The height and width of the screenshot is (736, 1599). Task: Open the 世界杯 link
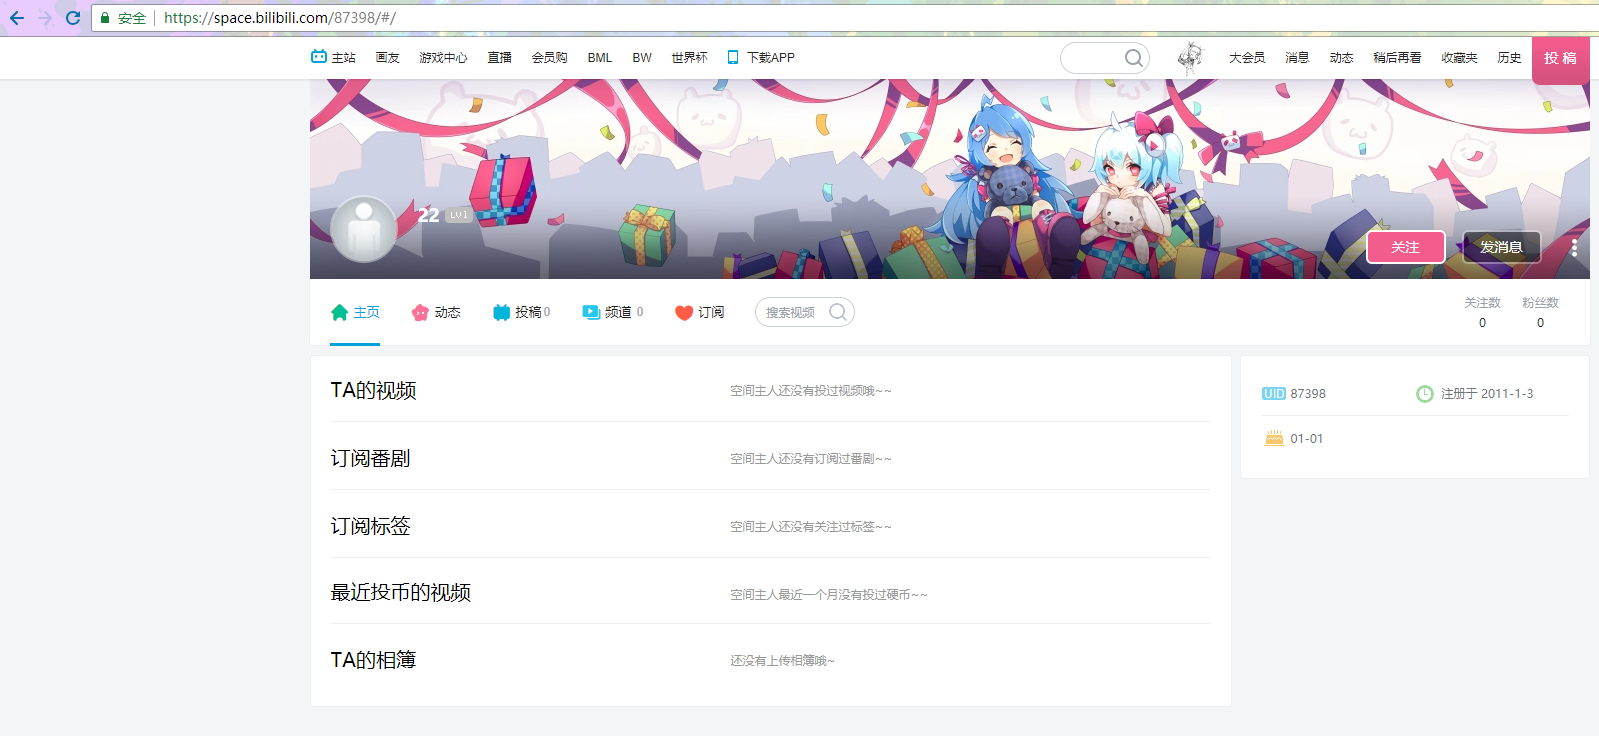point(689,58)
